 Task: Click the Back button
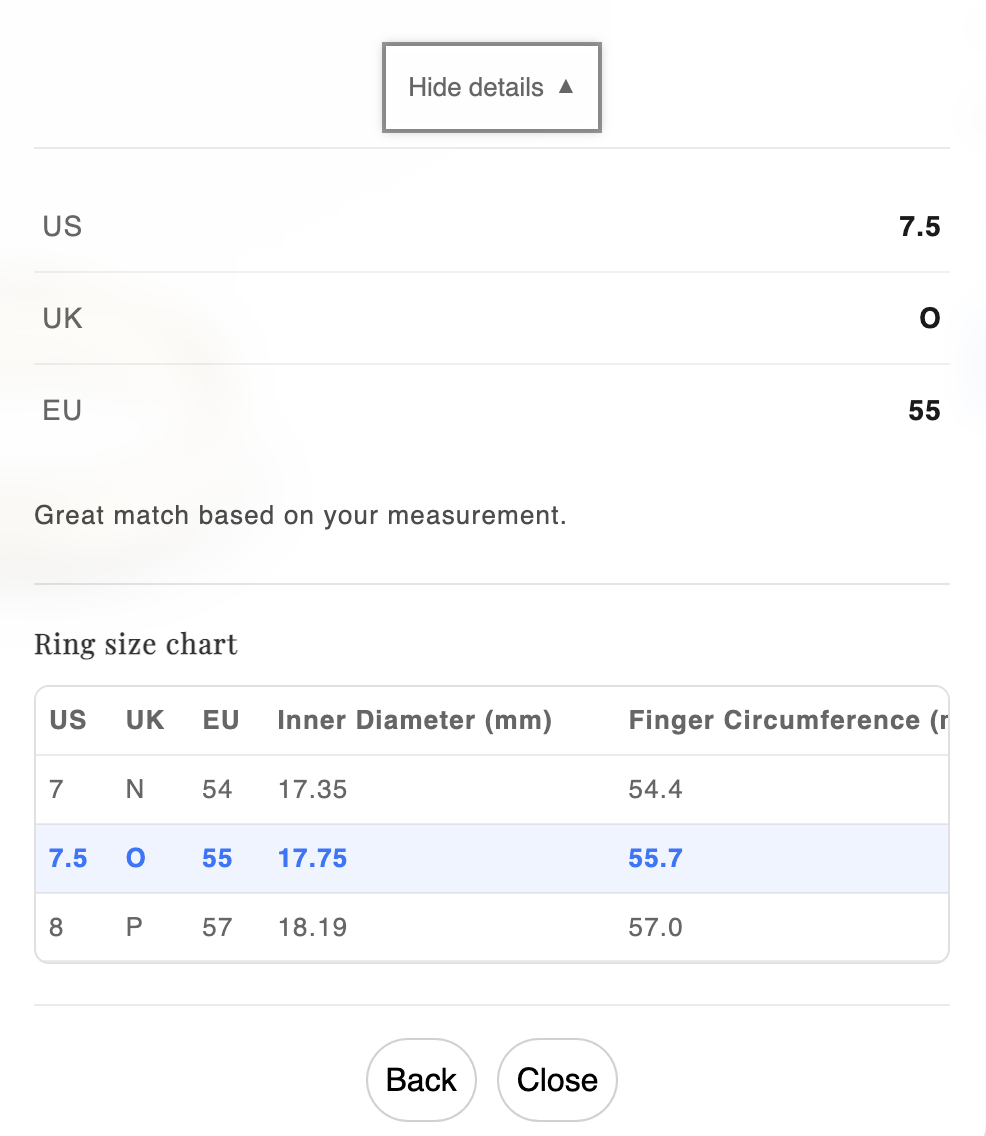[x=421, y=1080]
